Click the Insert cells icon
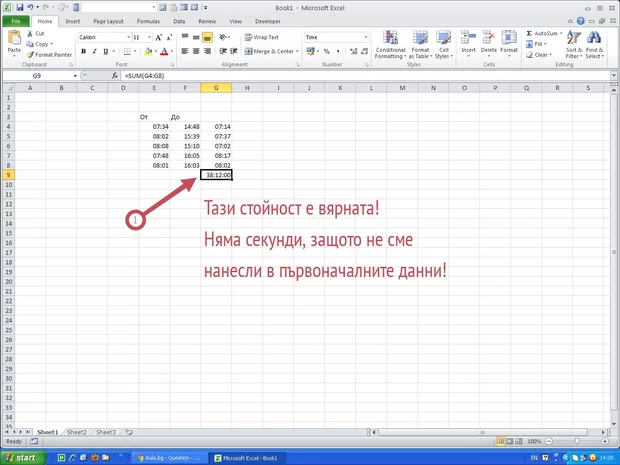The height and width of the screenshot is (465, 620). tap(468, 38)
